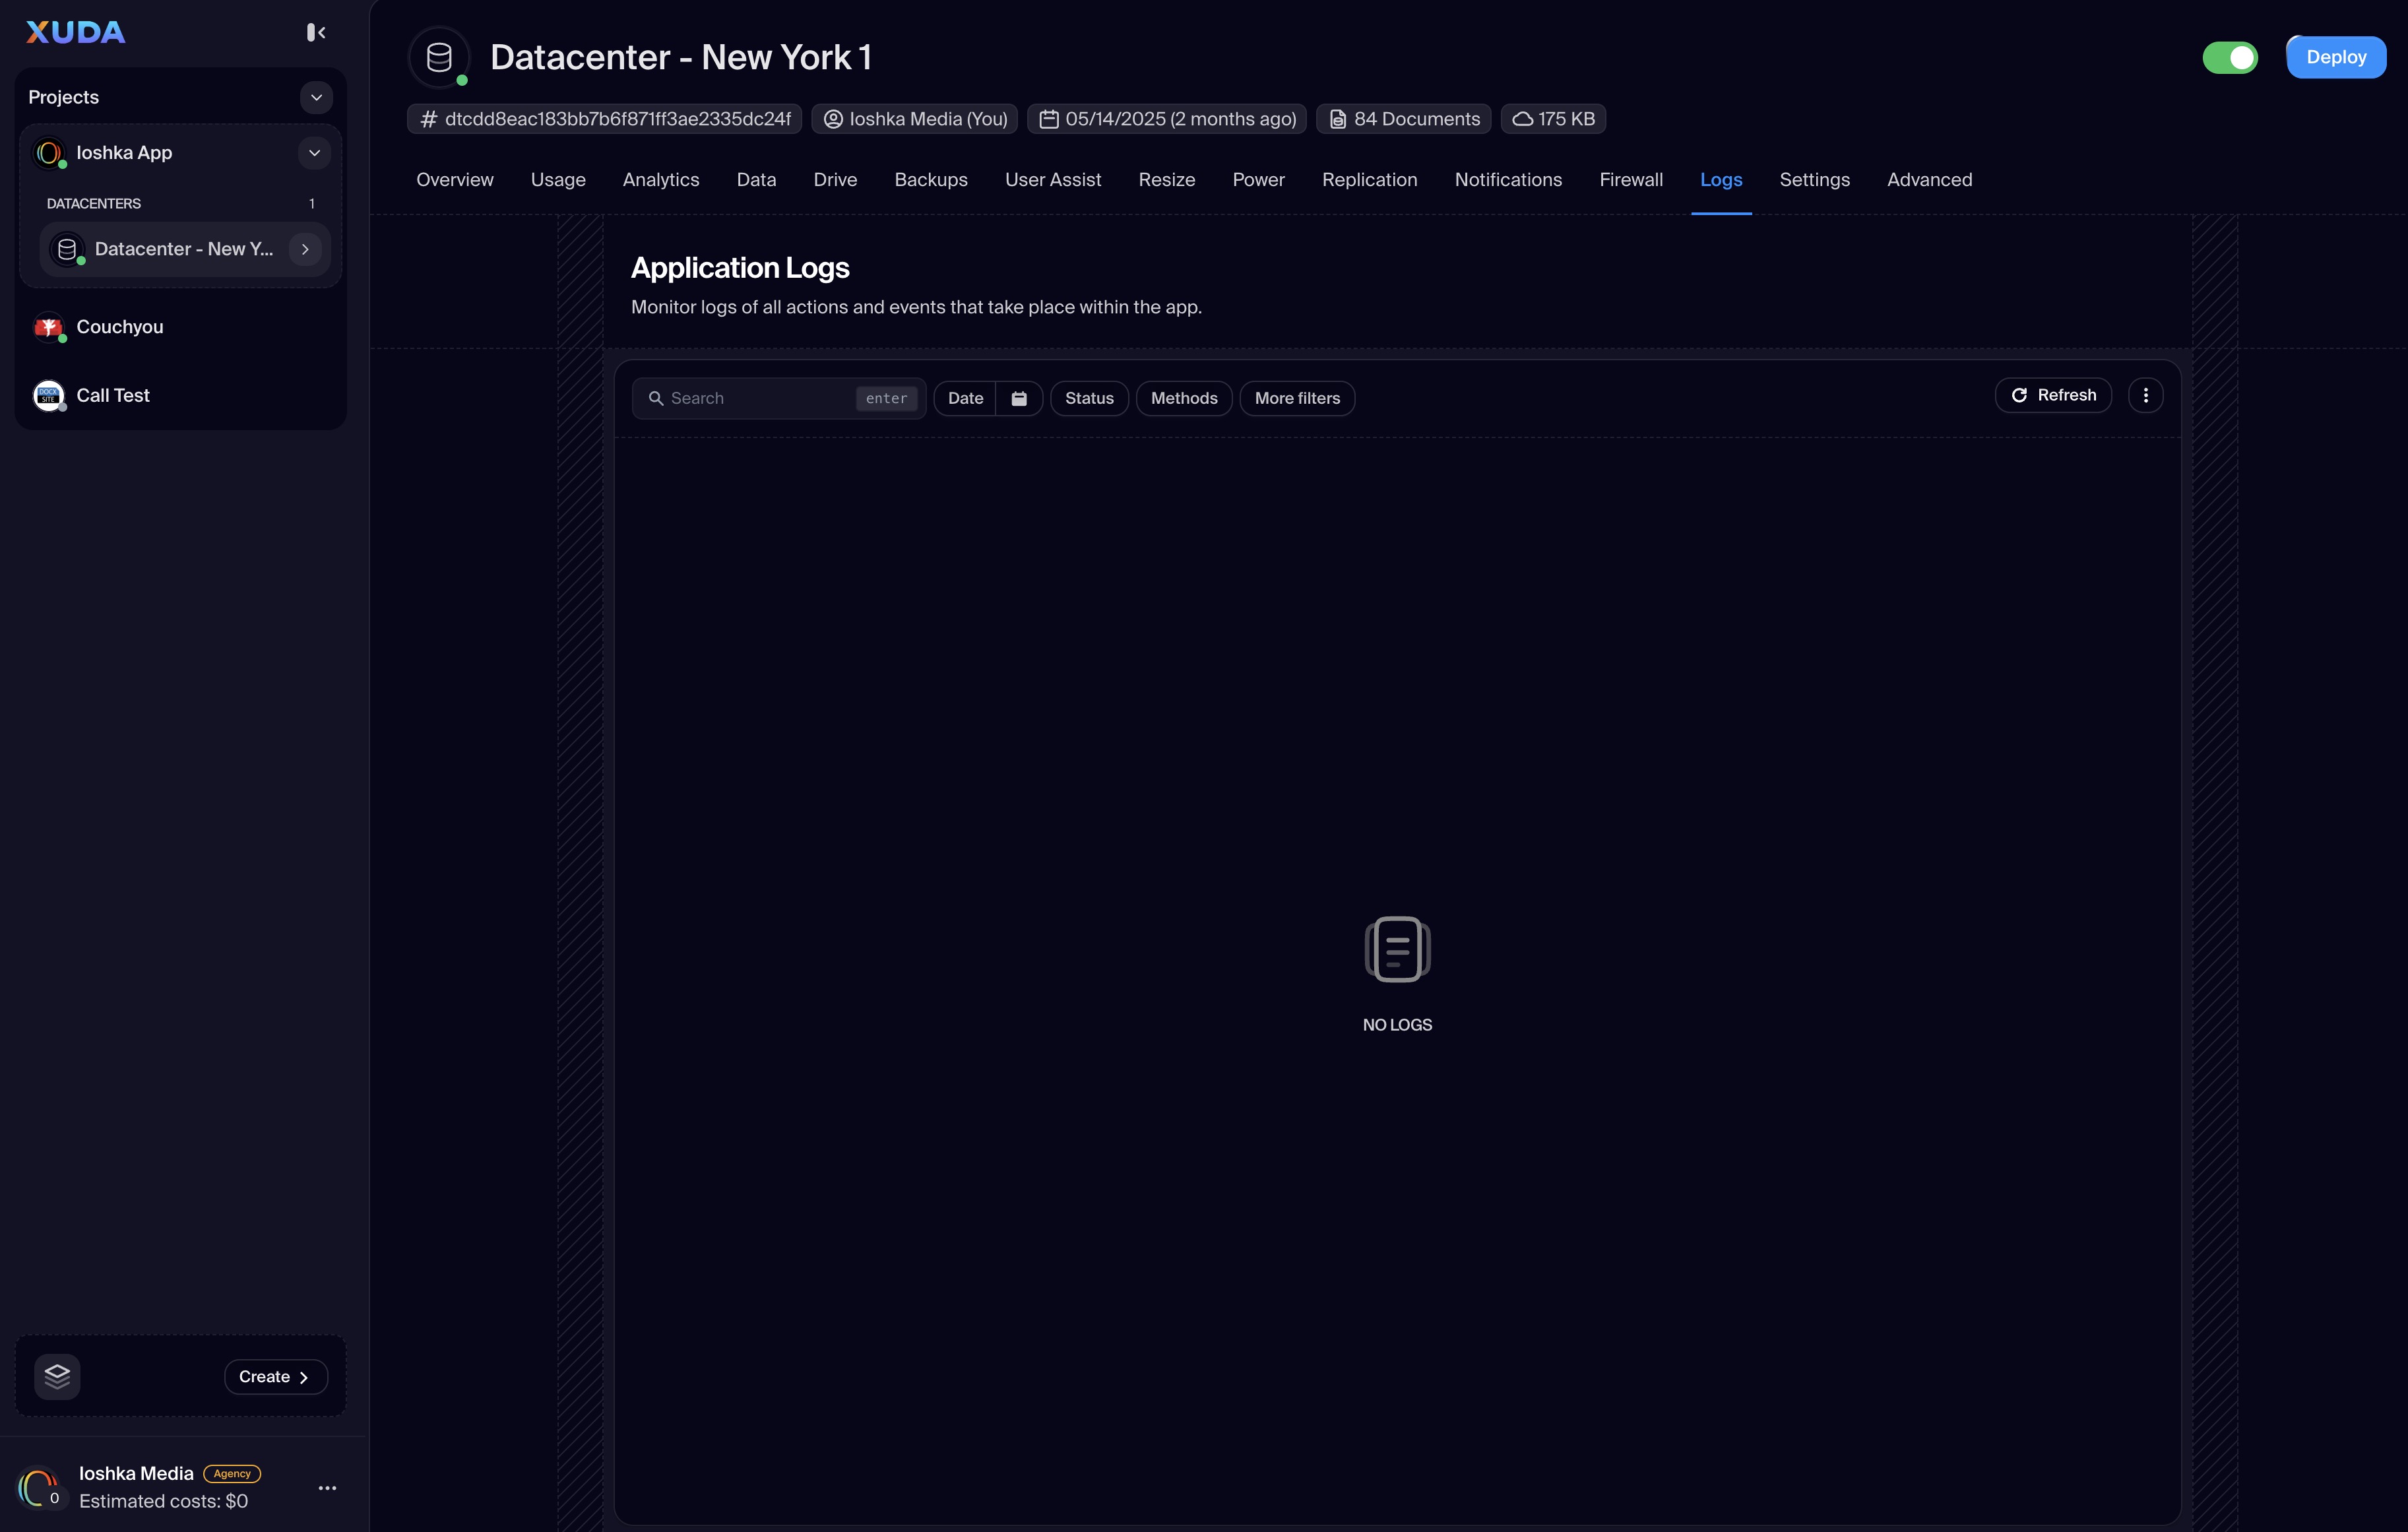The width and height of the screenshot is (2408, 1532).
Task: Toggle the green datacenter power switch
Action: click(2229, 57)
